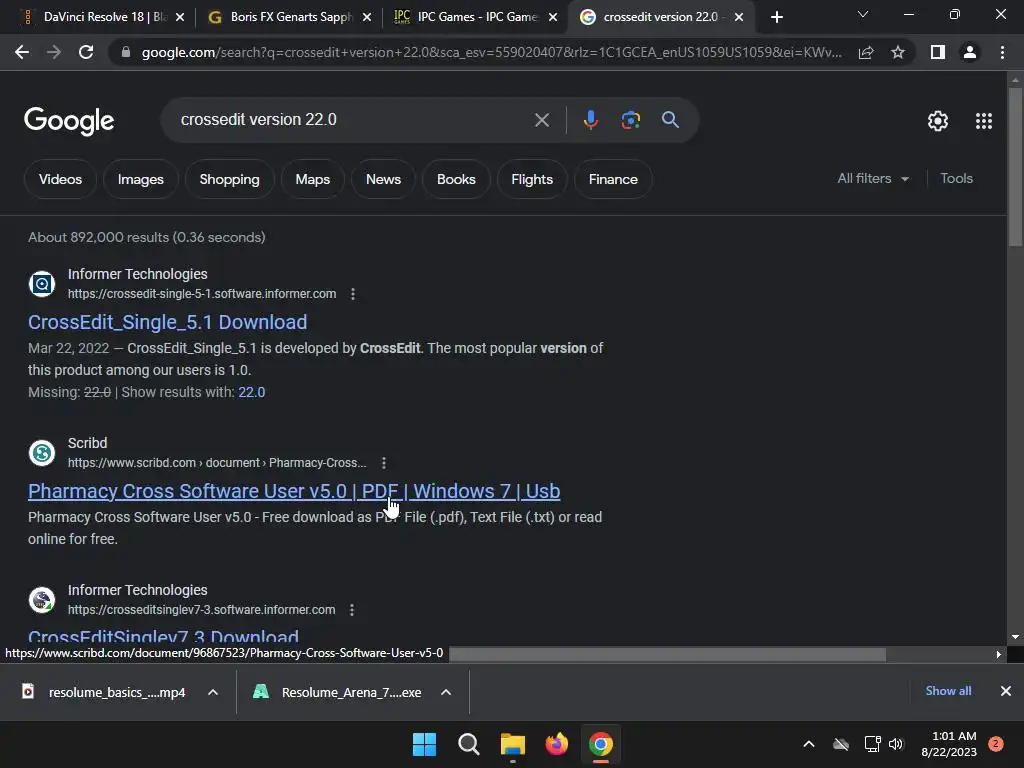
Task: Open Chrome side panel
Action: (x=938, y=52)
